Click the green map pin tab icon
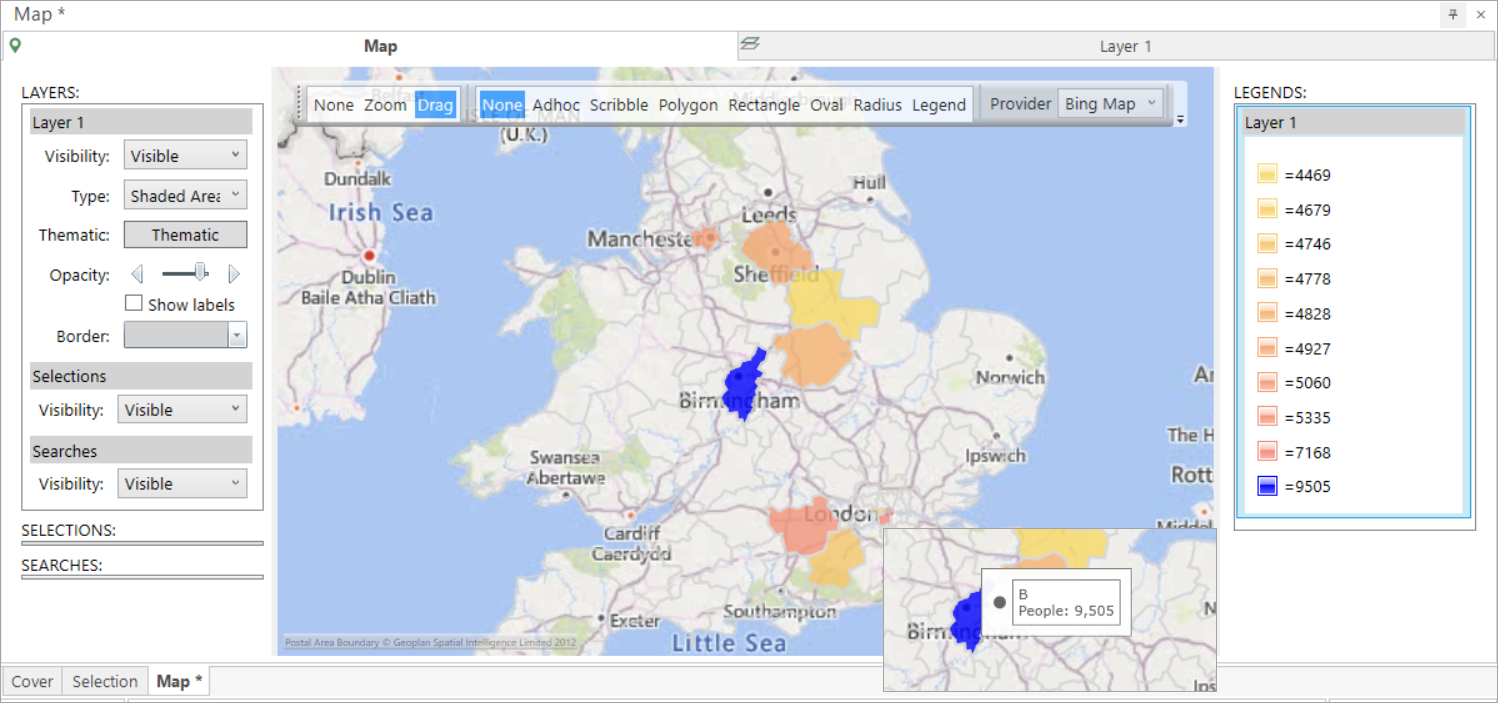This screenshot has height=703, width=1498. point(15,45)
